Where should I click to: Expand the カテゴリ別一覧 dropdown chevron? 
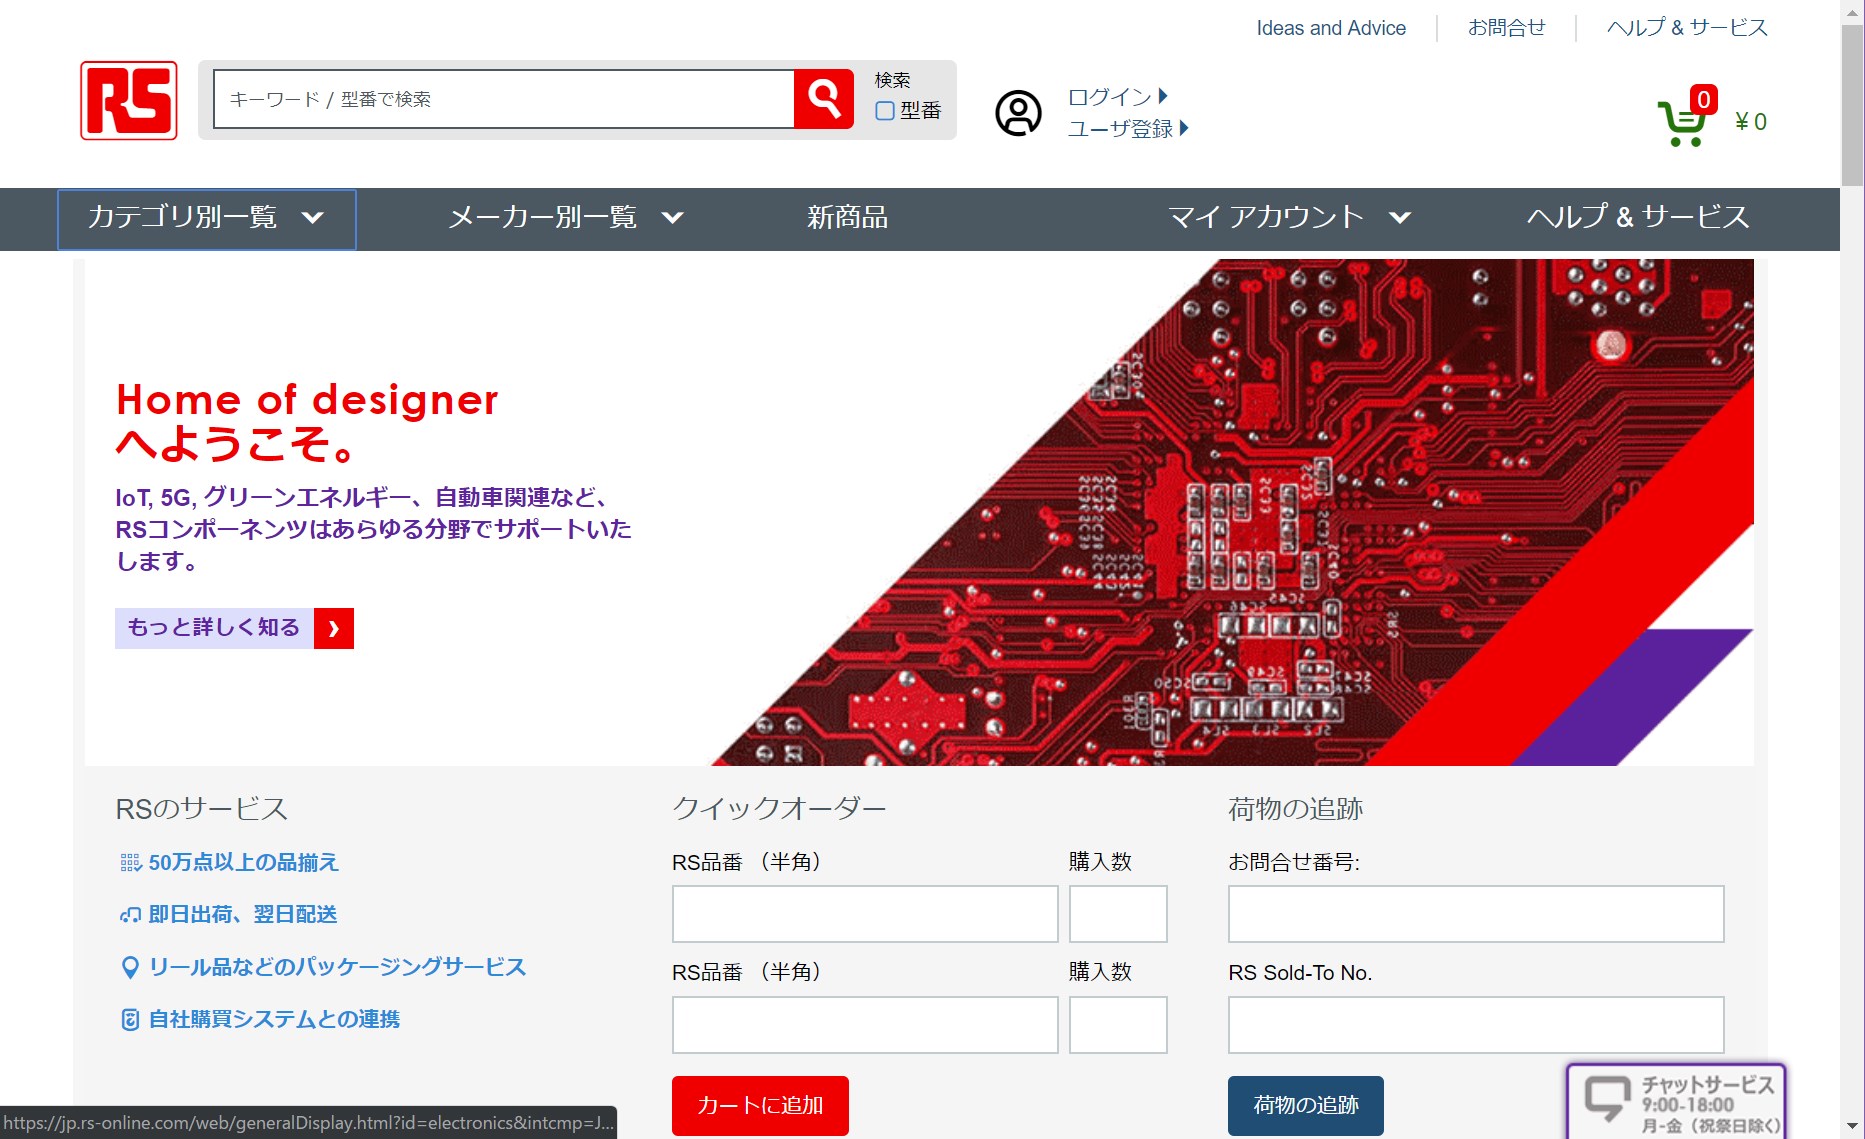(x=313, y=217)
